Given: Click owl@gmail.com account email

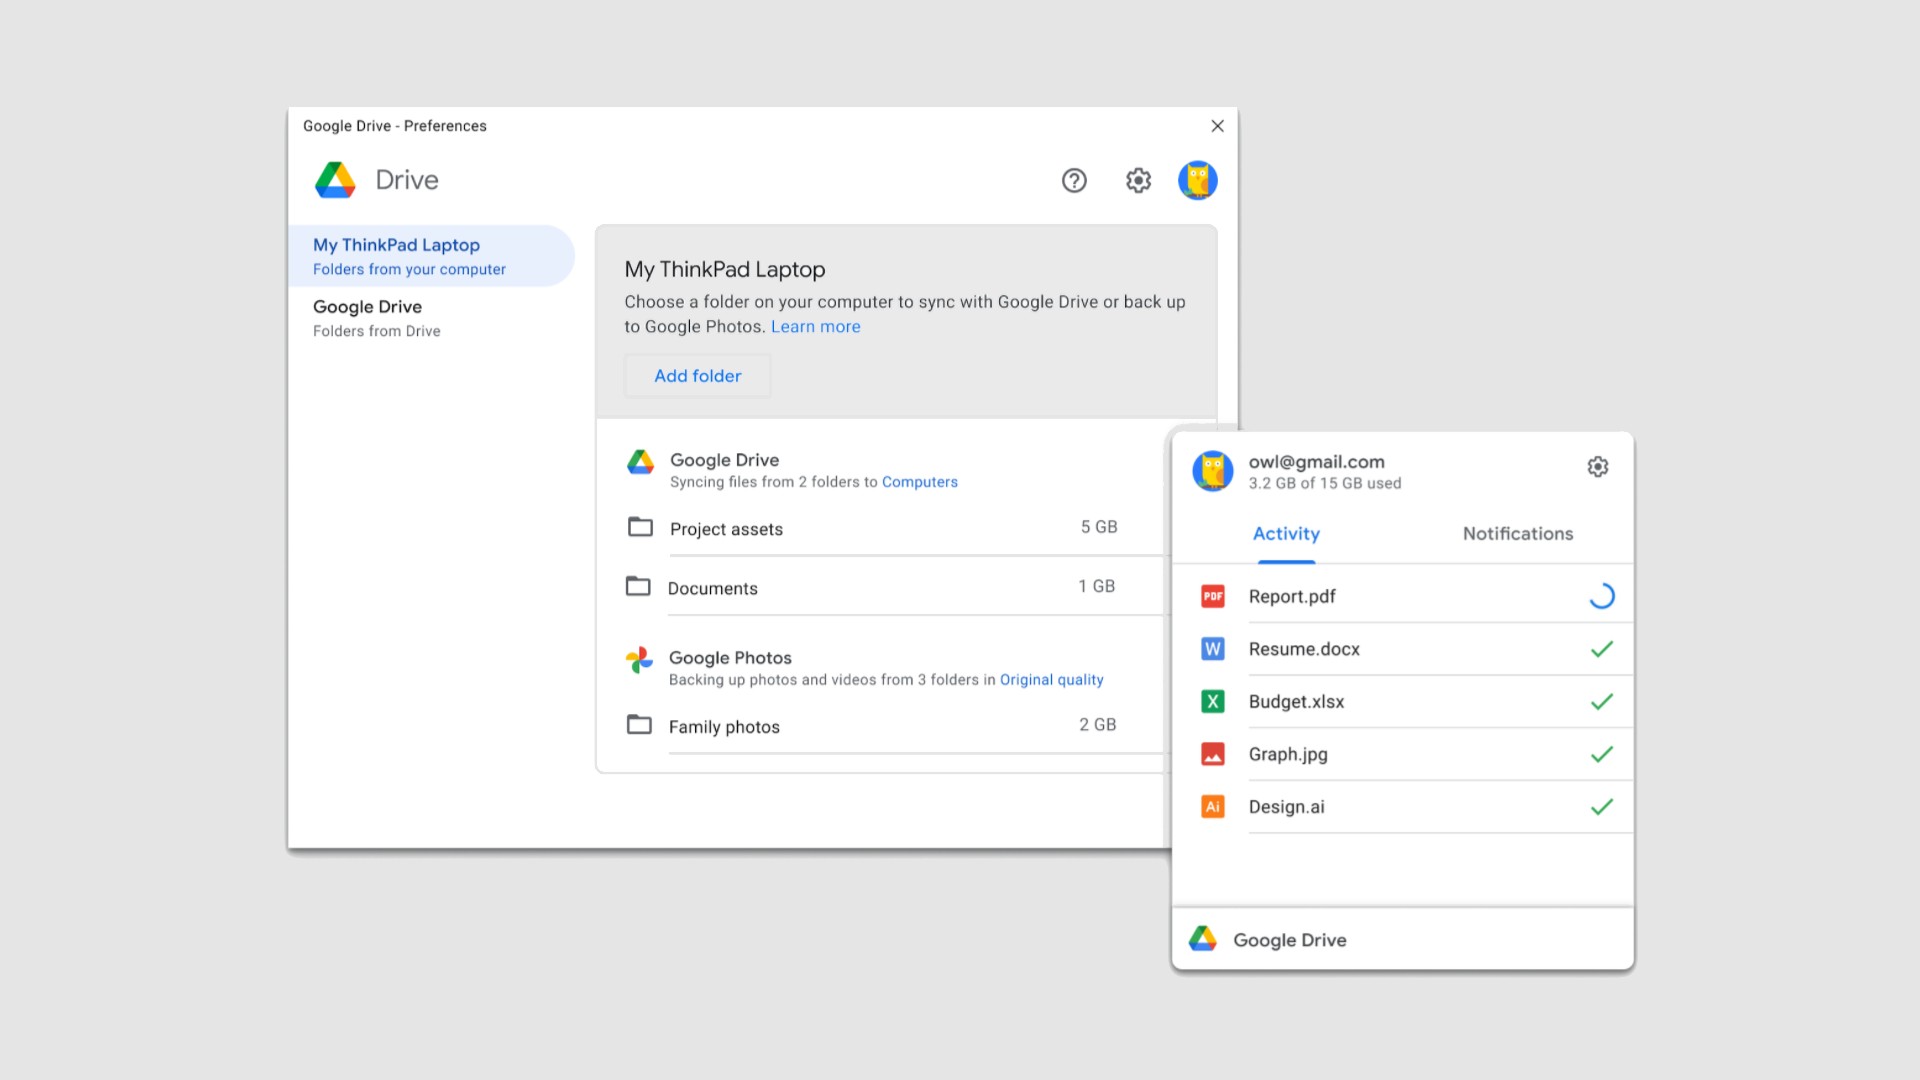Looking at the screenshot, I should (1316, 462).
